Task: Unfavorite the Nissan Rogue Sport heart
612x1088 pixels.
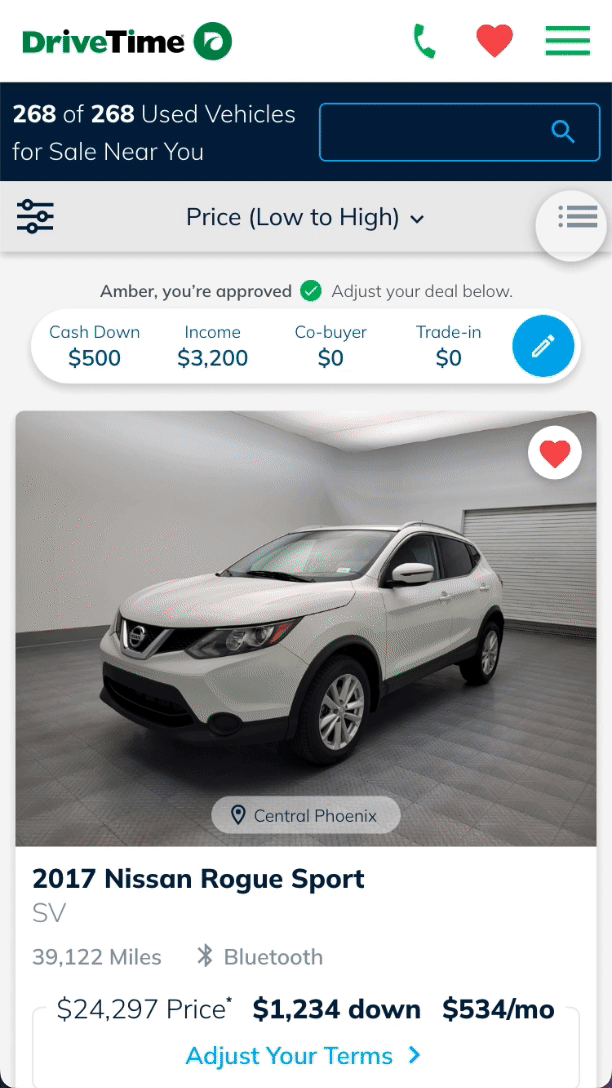Action: click(x=554, y=452)
